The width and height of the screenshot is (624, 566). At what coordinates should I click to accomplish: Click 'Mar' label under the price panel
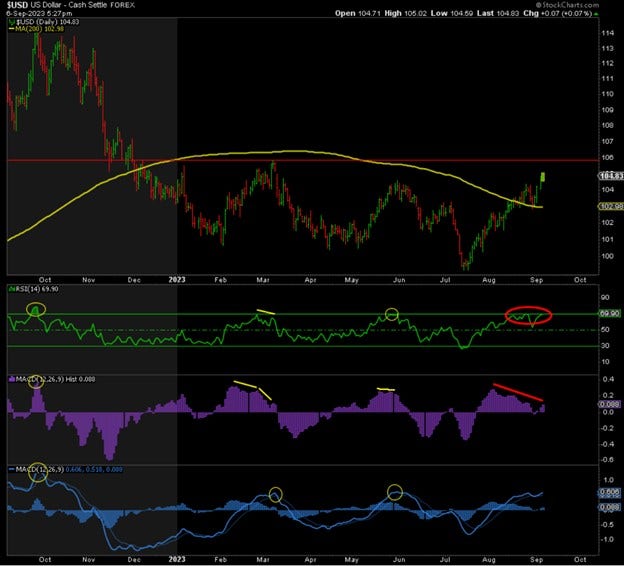click(263, 280)
